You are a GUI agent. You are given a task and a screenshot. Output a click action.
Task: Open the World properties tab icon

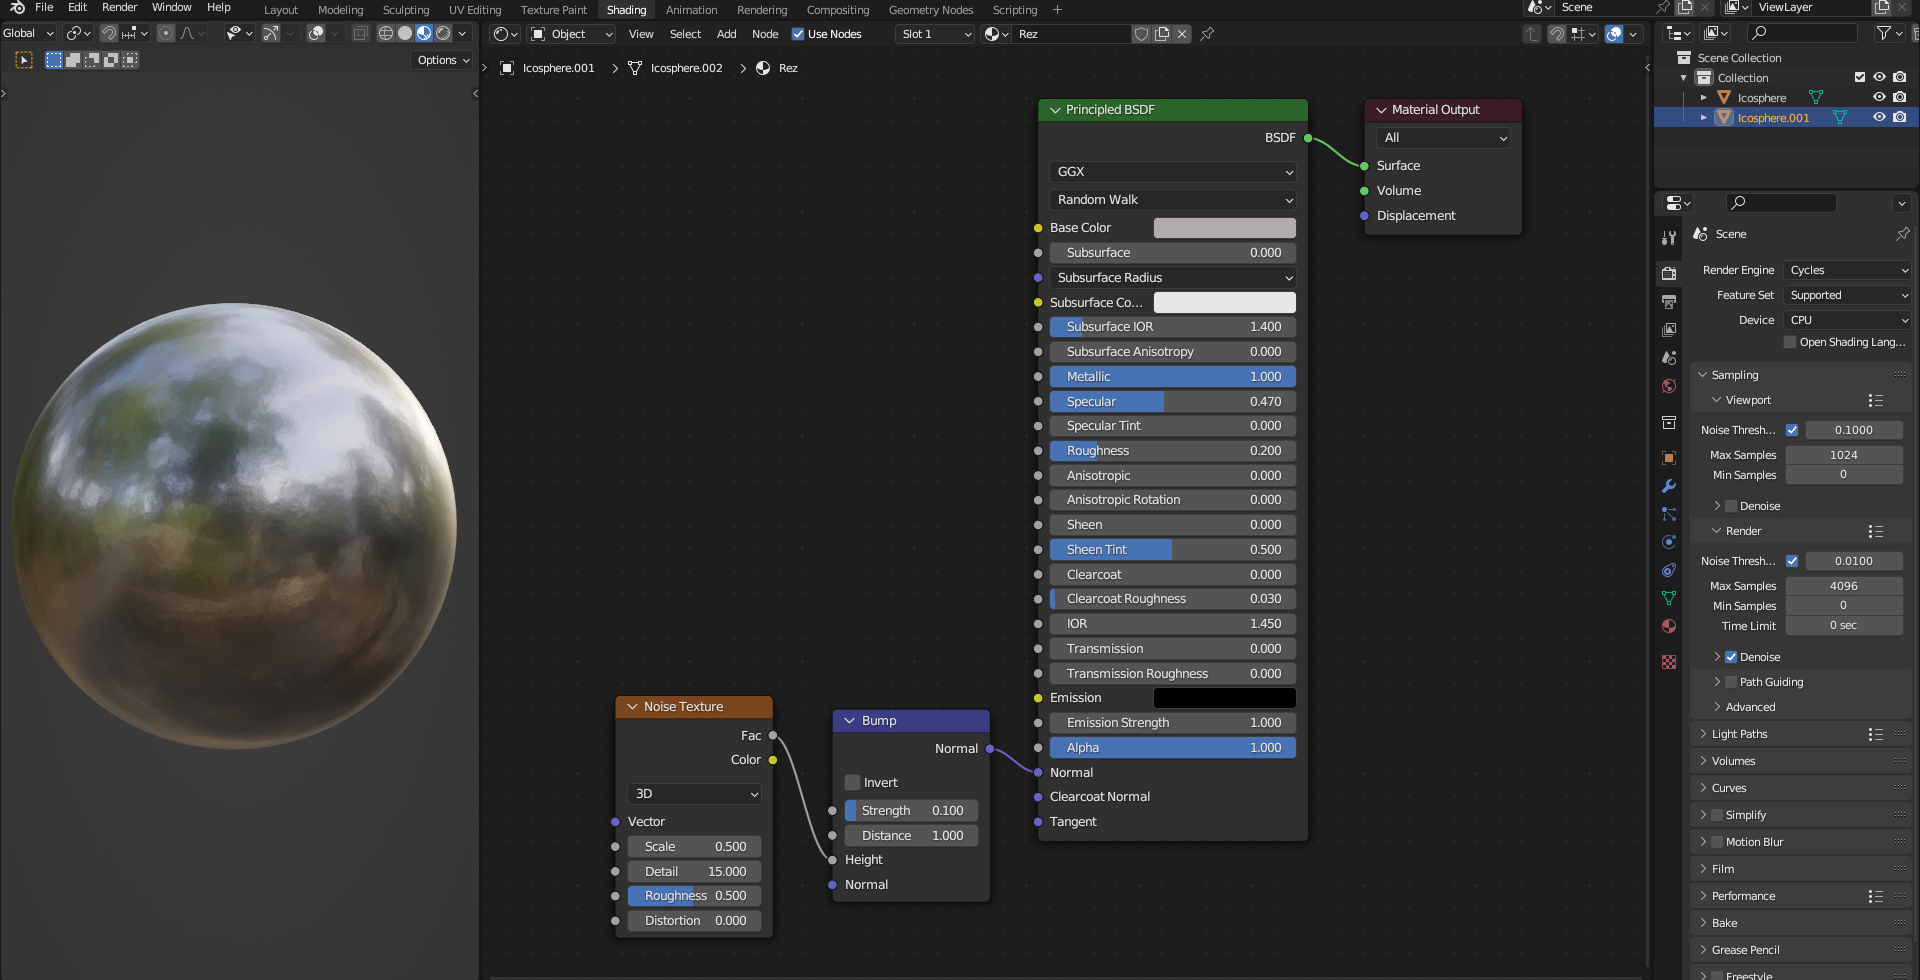pos(1668,386)
